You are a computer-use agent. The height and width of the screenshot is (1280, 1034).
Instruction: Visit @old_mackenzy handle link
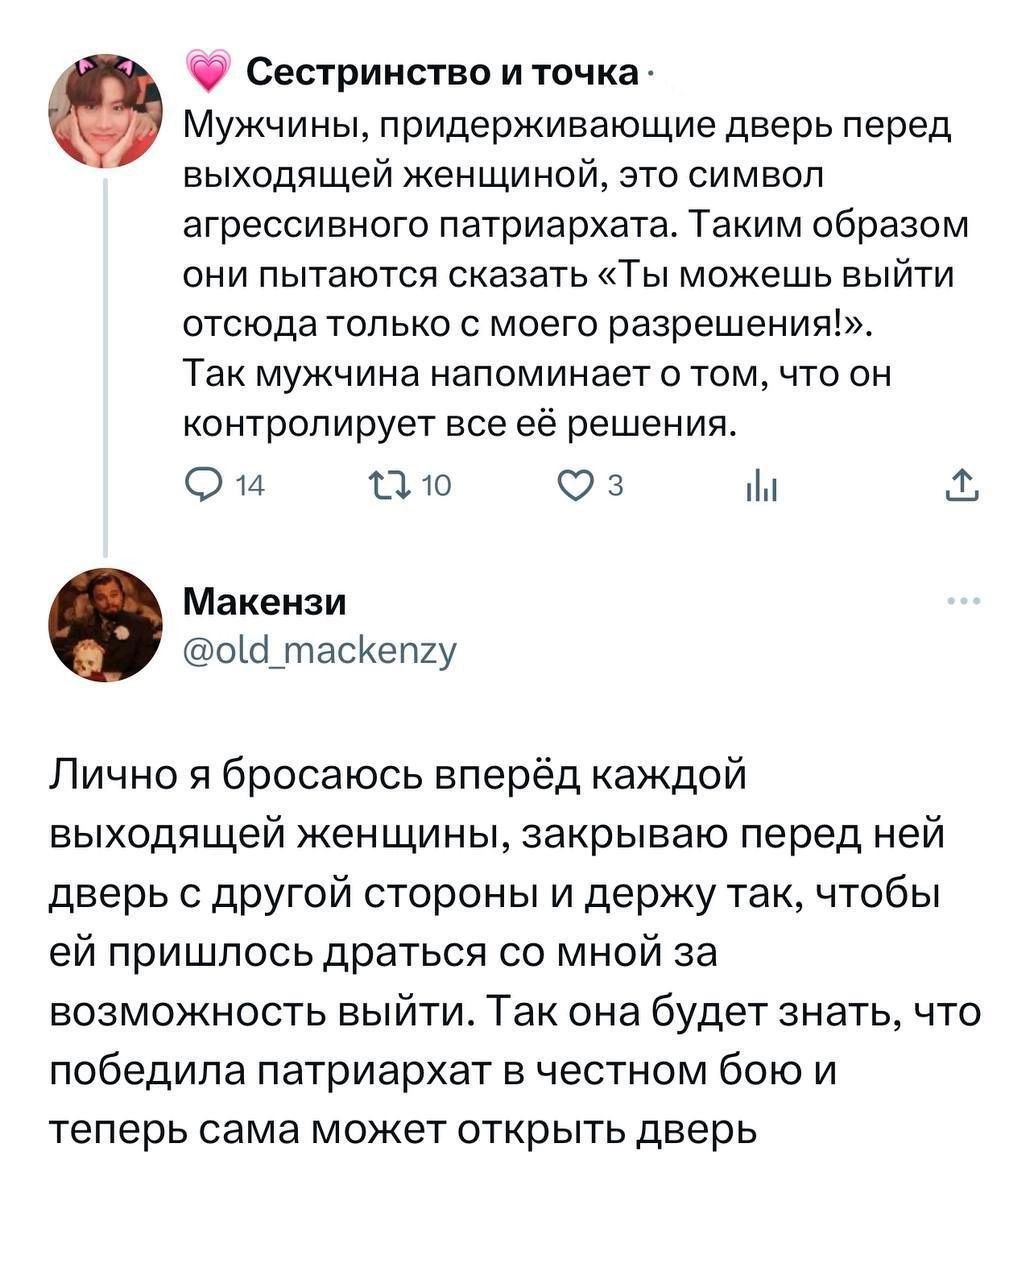(318, 649)
